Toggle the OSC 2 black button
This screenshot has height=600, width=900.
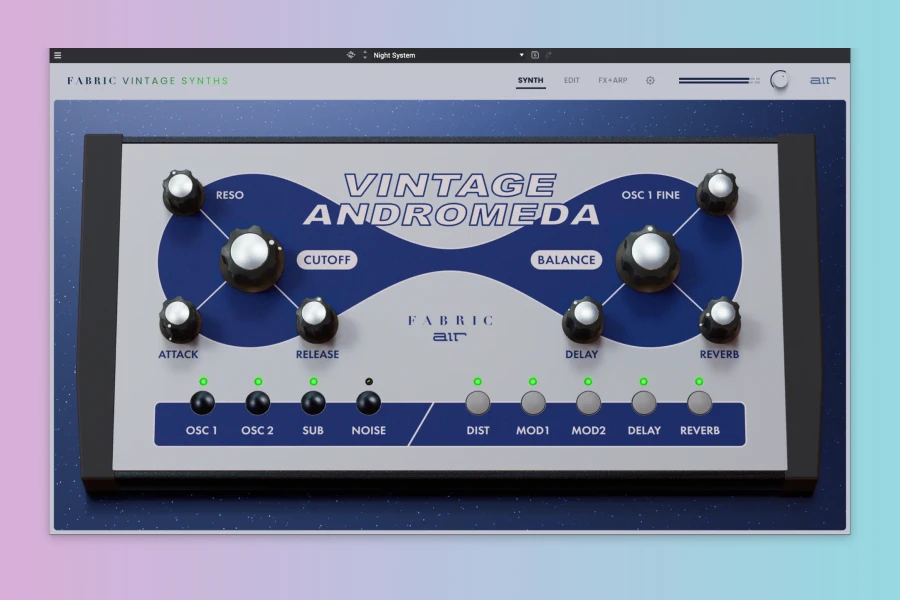pos(258,402)
